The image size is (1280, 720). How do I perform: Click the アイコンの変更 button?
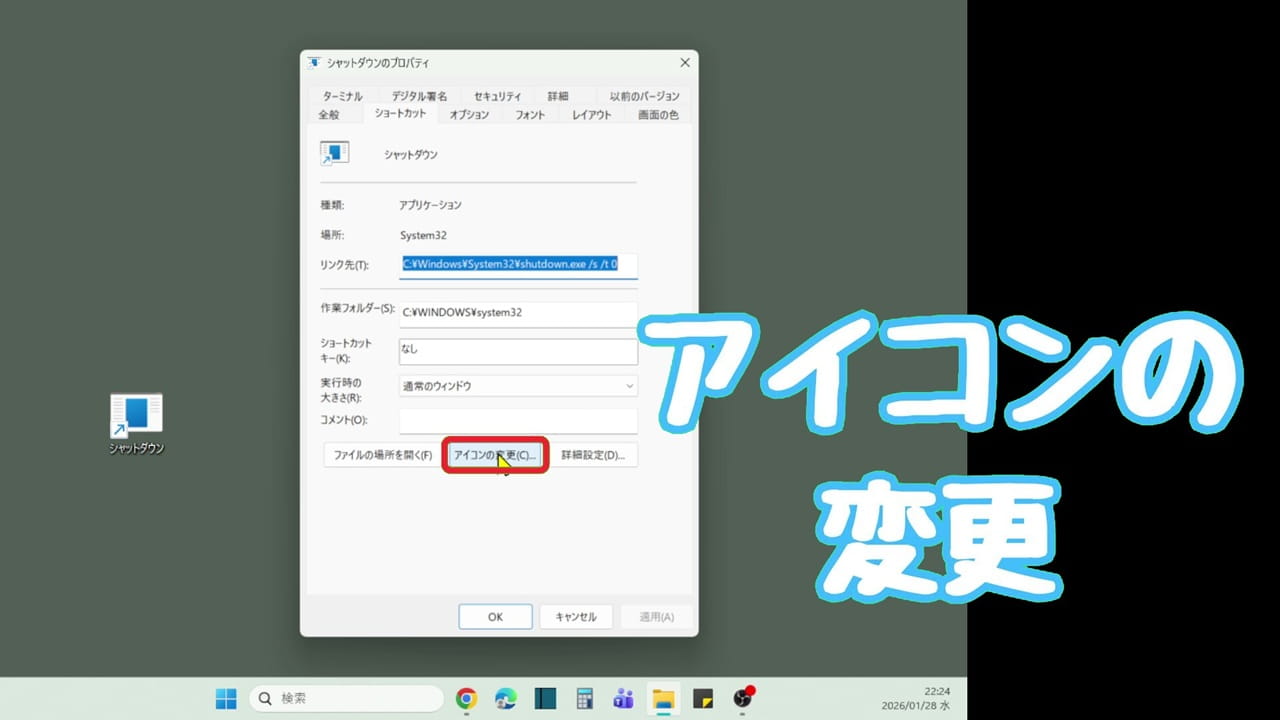pyautogui.click(x=495, y=455)
